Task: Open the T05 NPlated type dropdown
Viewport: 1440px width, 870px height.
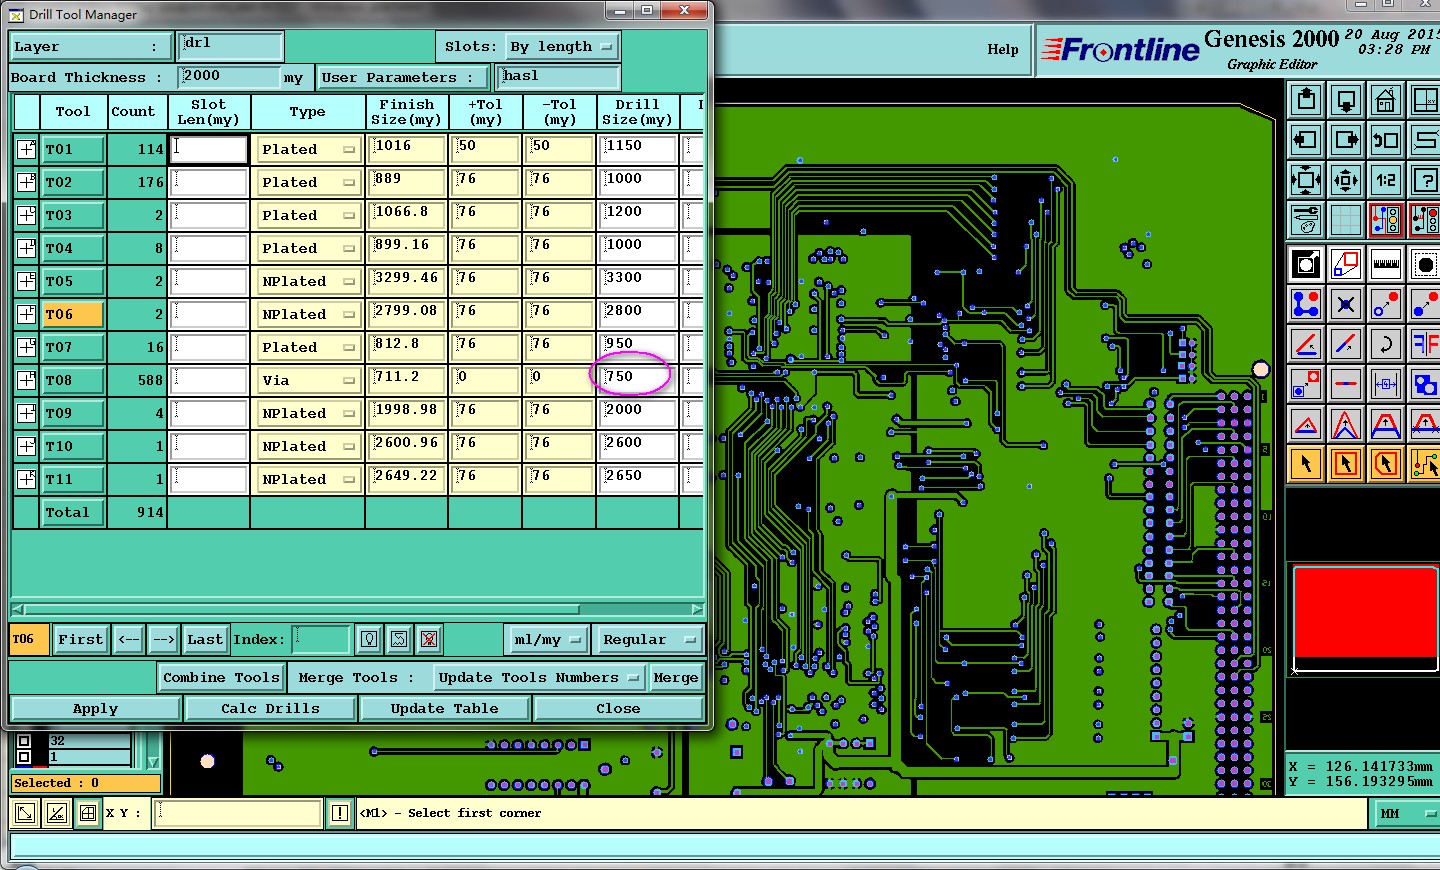Action: [x=308, y=281]
